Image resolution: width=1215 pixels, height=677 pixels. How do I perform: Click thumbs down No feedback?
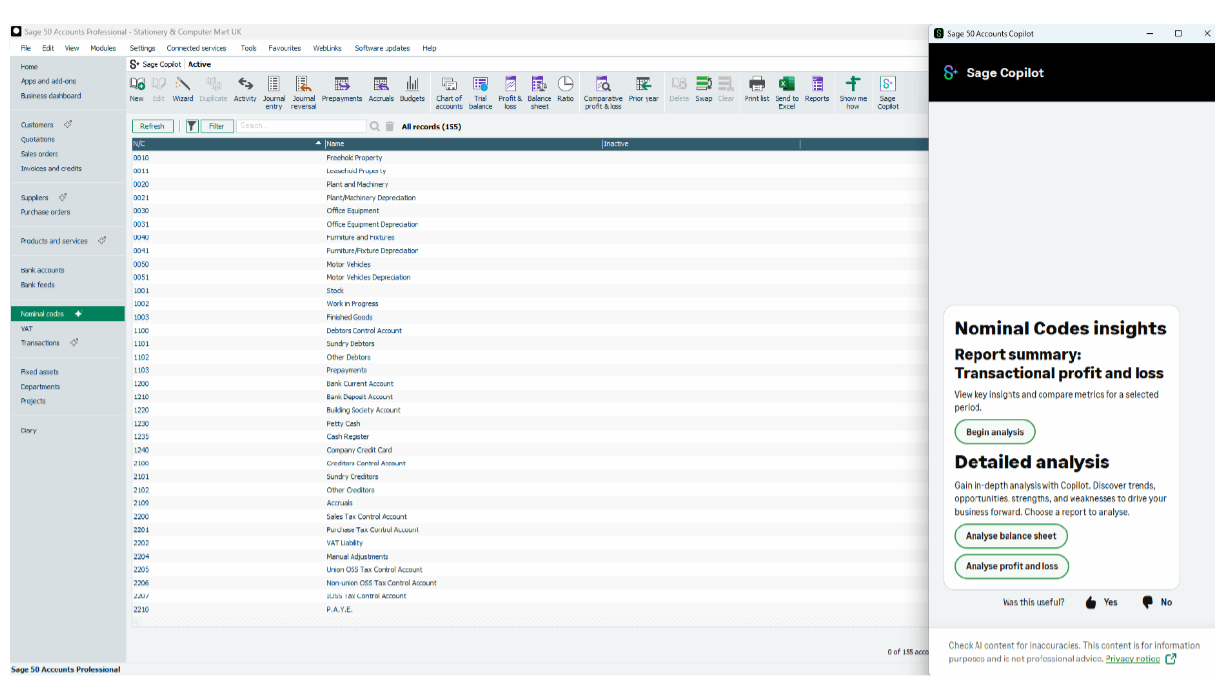(x=1156, y=602)
